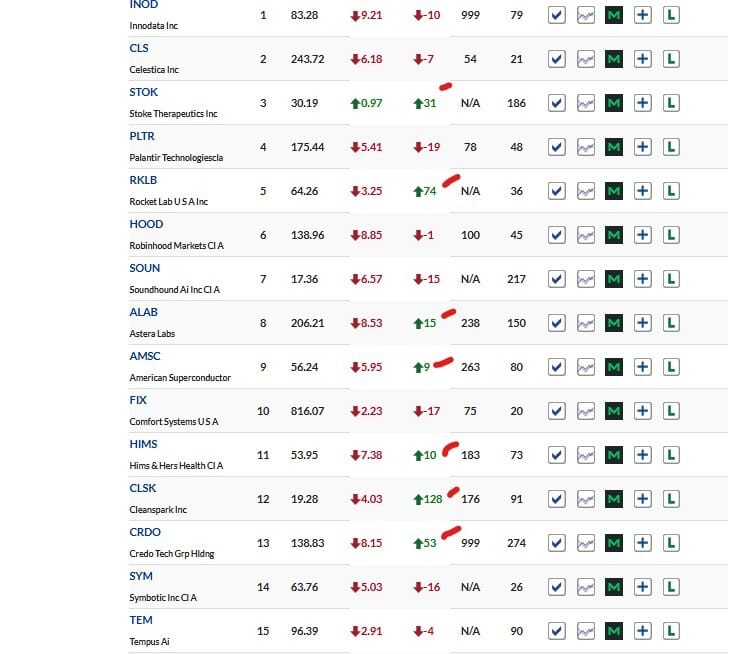Open the chart icon for PLTR
This screenshot has width=753, height=654.
tap(585, 147)
